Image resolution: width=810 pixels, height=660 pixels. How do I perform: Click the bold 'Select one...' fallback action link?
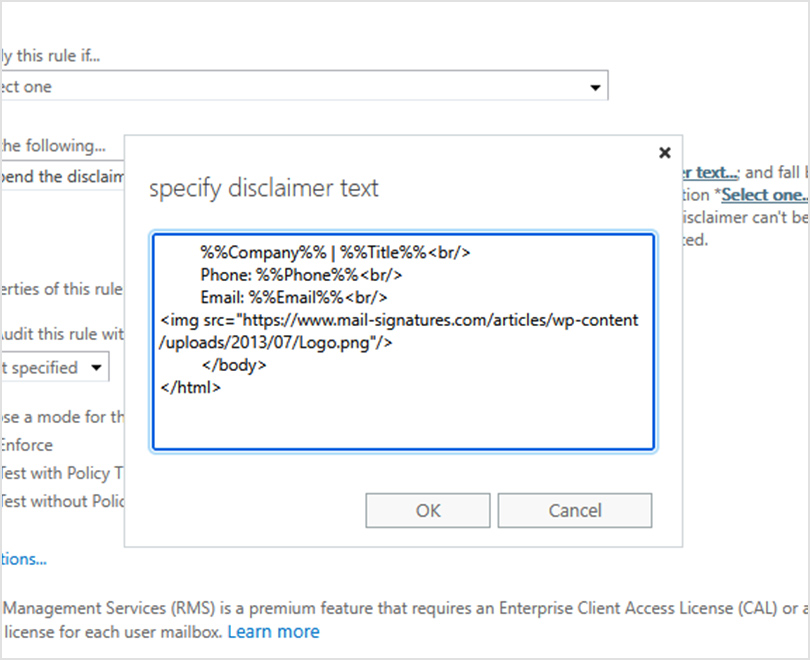(763, 195)
